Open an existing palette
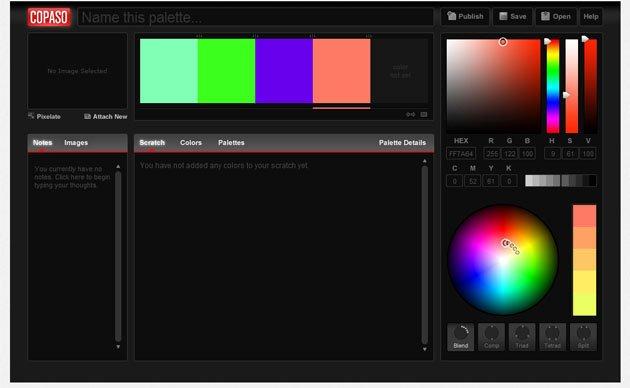 [556, 16]
